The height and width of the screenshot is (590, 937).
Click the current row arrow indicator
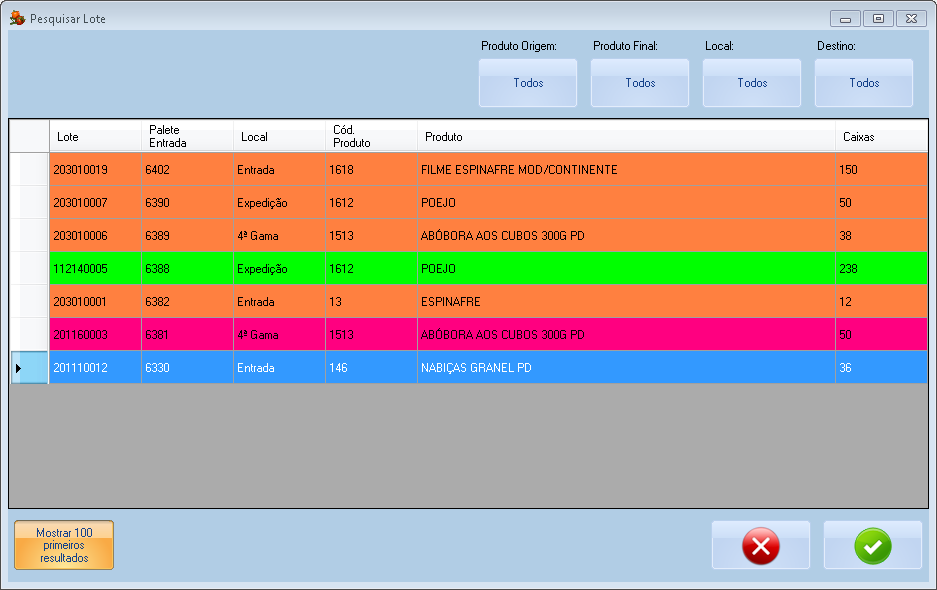click(x=18, y=368)
